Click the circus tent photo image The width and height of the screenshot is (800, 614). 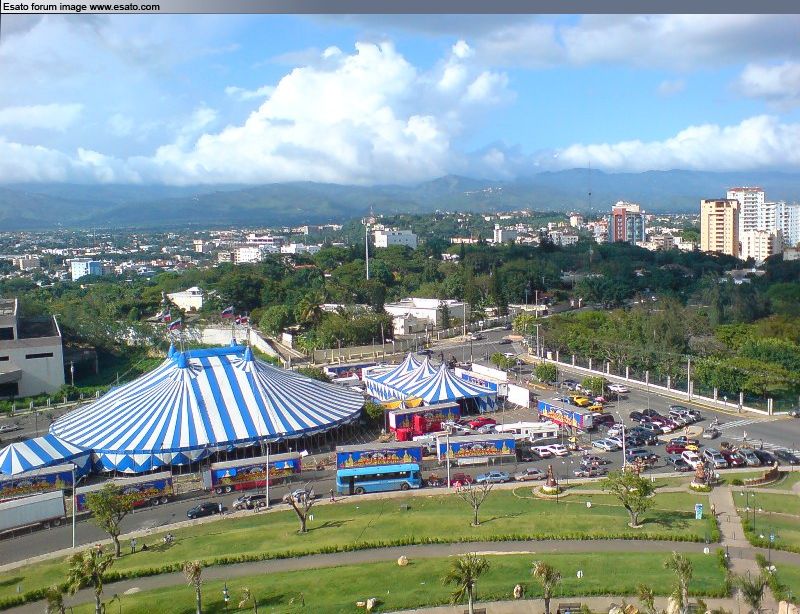point(400,313)
